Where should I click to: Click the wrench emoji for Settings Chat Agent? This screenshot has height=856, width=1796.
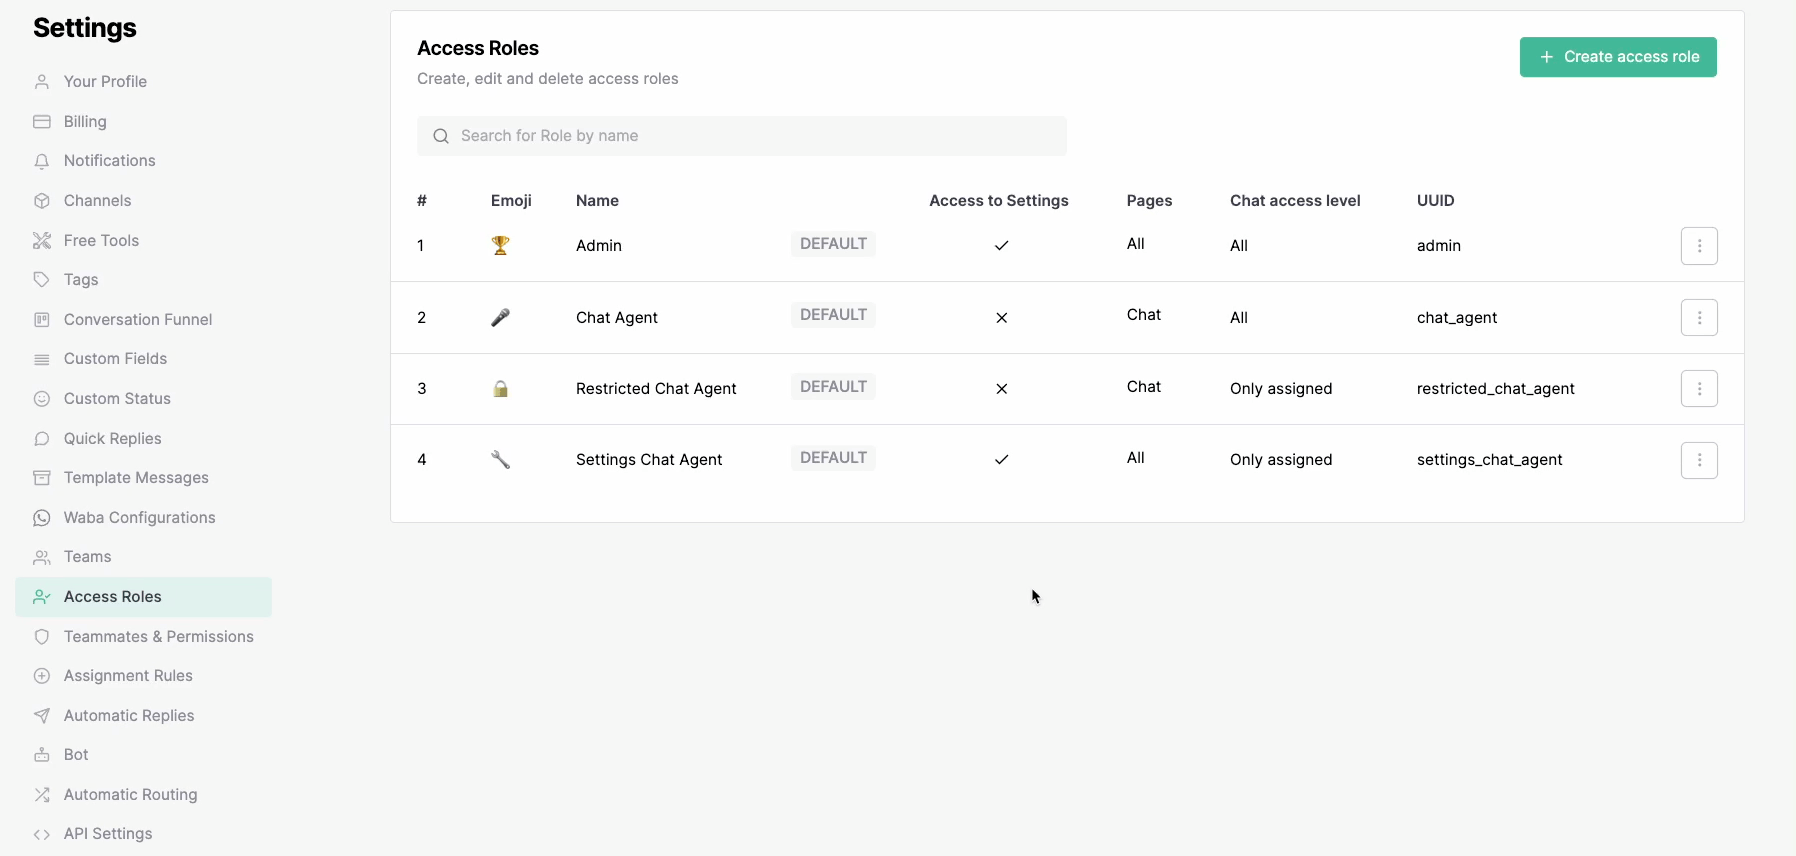tap(501, 460)
